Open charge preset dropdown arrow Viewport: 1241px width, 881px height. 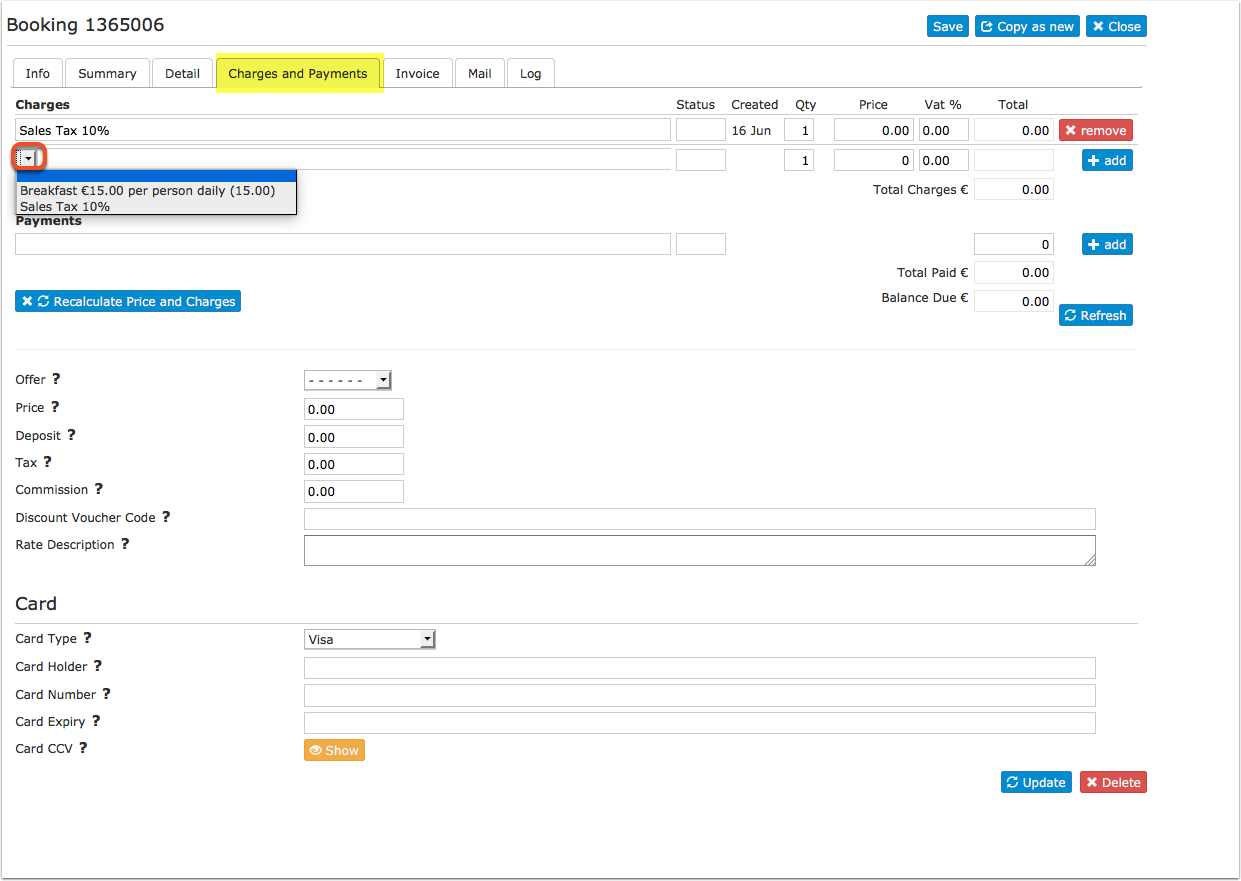[x=28, y=158]
